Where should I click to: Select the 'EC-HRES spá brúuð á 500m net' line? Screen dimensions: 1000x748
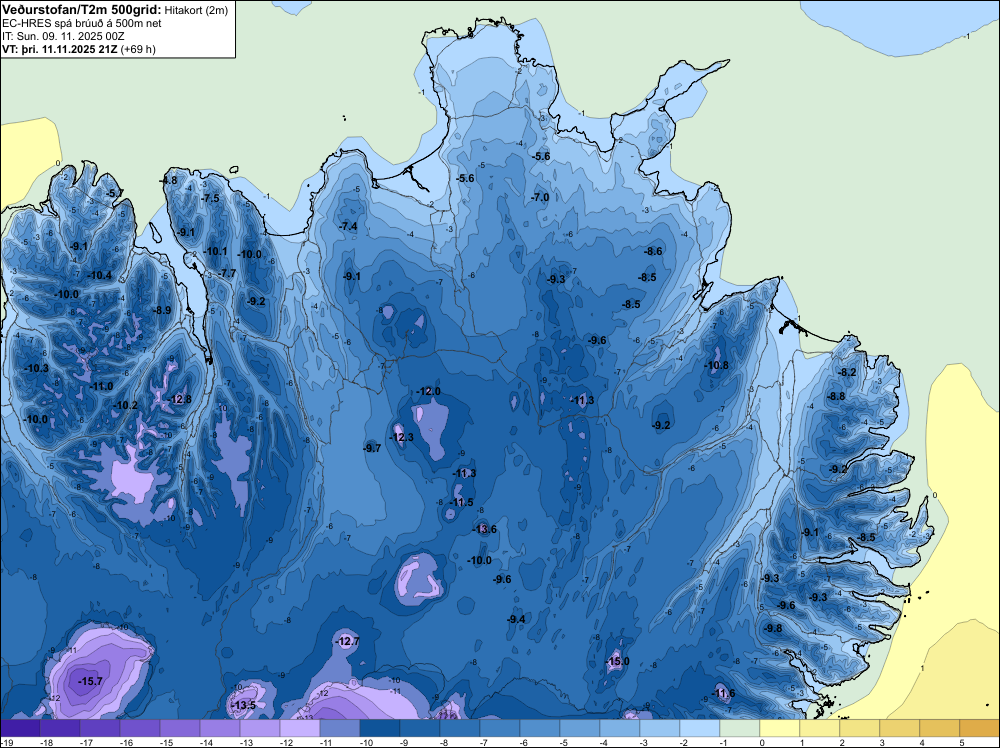click(82, 23)
